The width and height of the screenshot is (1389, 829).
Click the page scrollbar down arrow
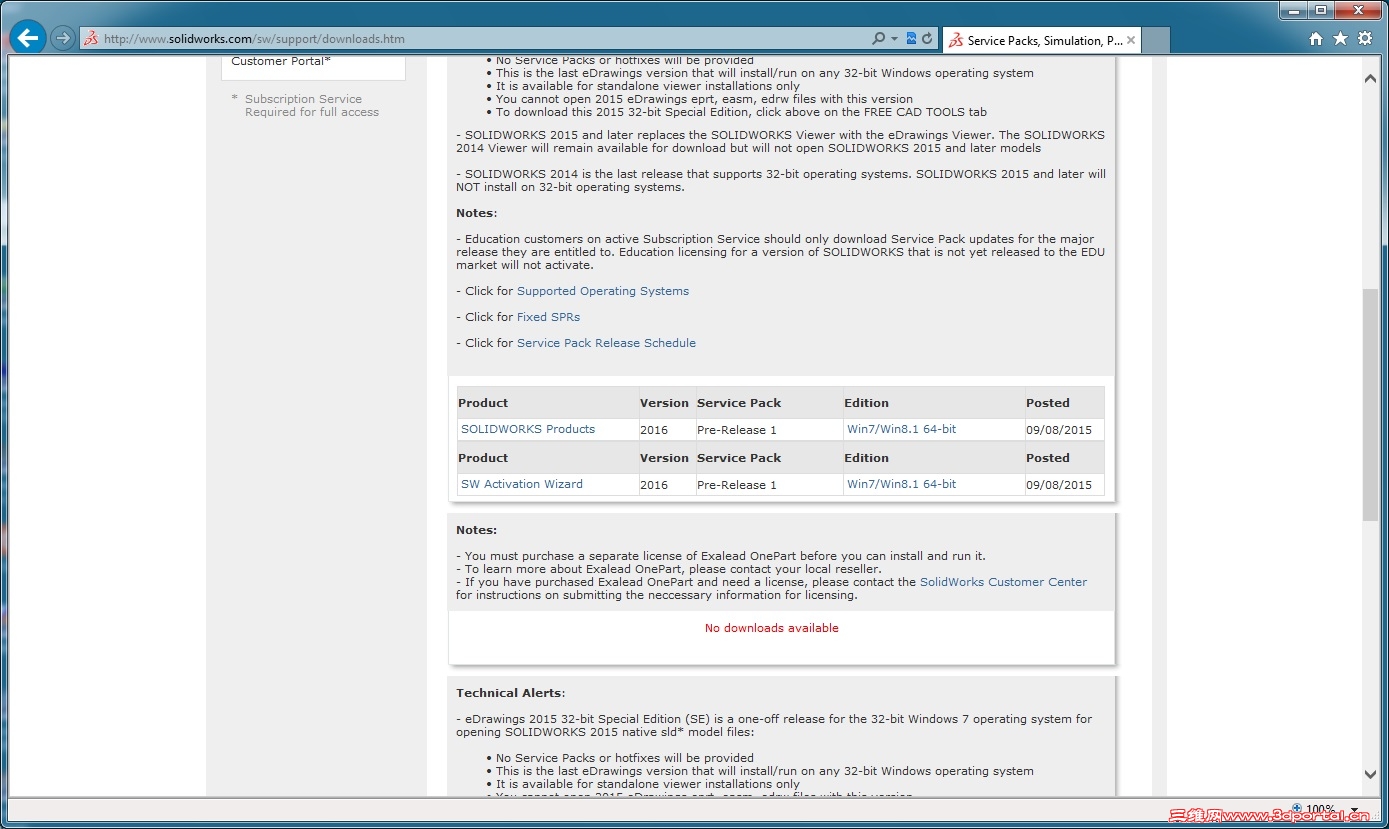pyautogui.click(x=1370, y=774)
